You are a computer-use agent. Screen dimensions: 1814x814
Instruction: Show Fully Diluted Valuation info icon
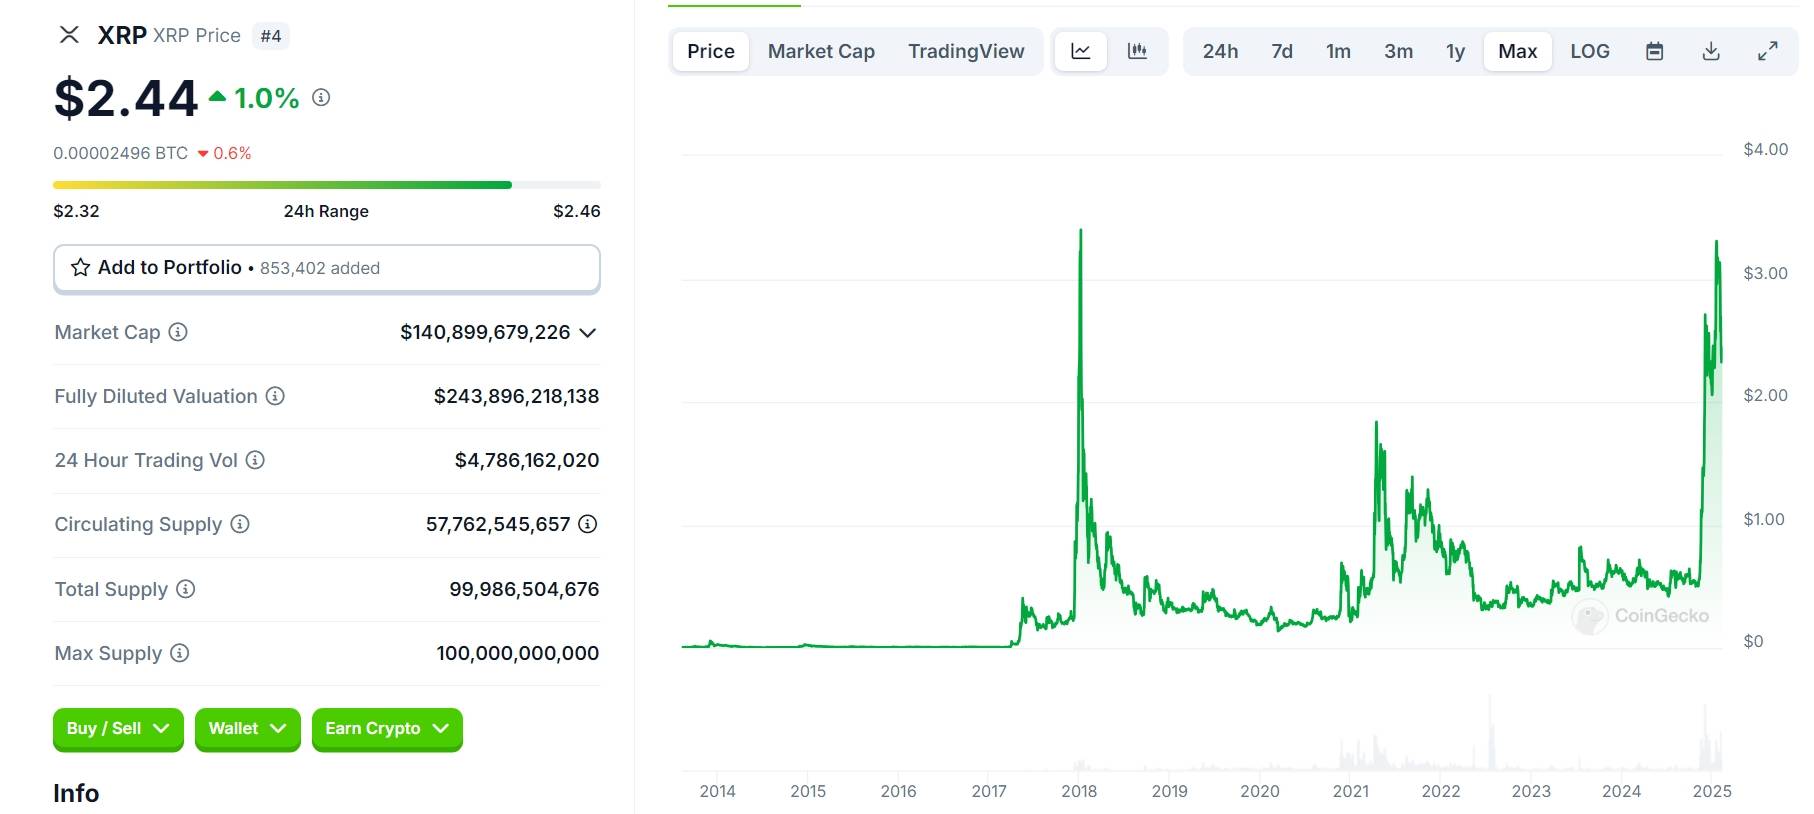click(x=275, y=396)
